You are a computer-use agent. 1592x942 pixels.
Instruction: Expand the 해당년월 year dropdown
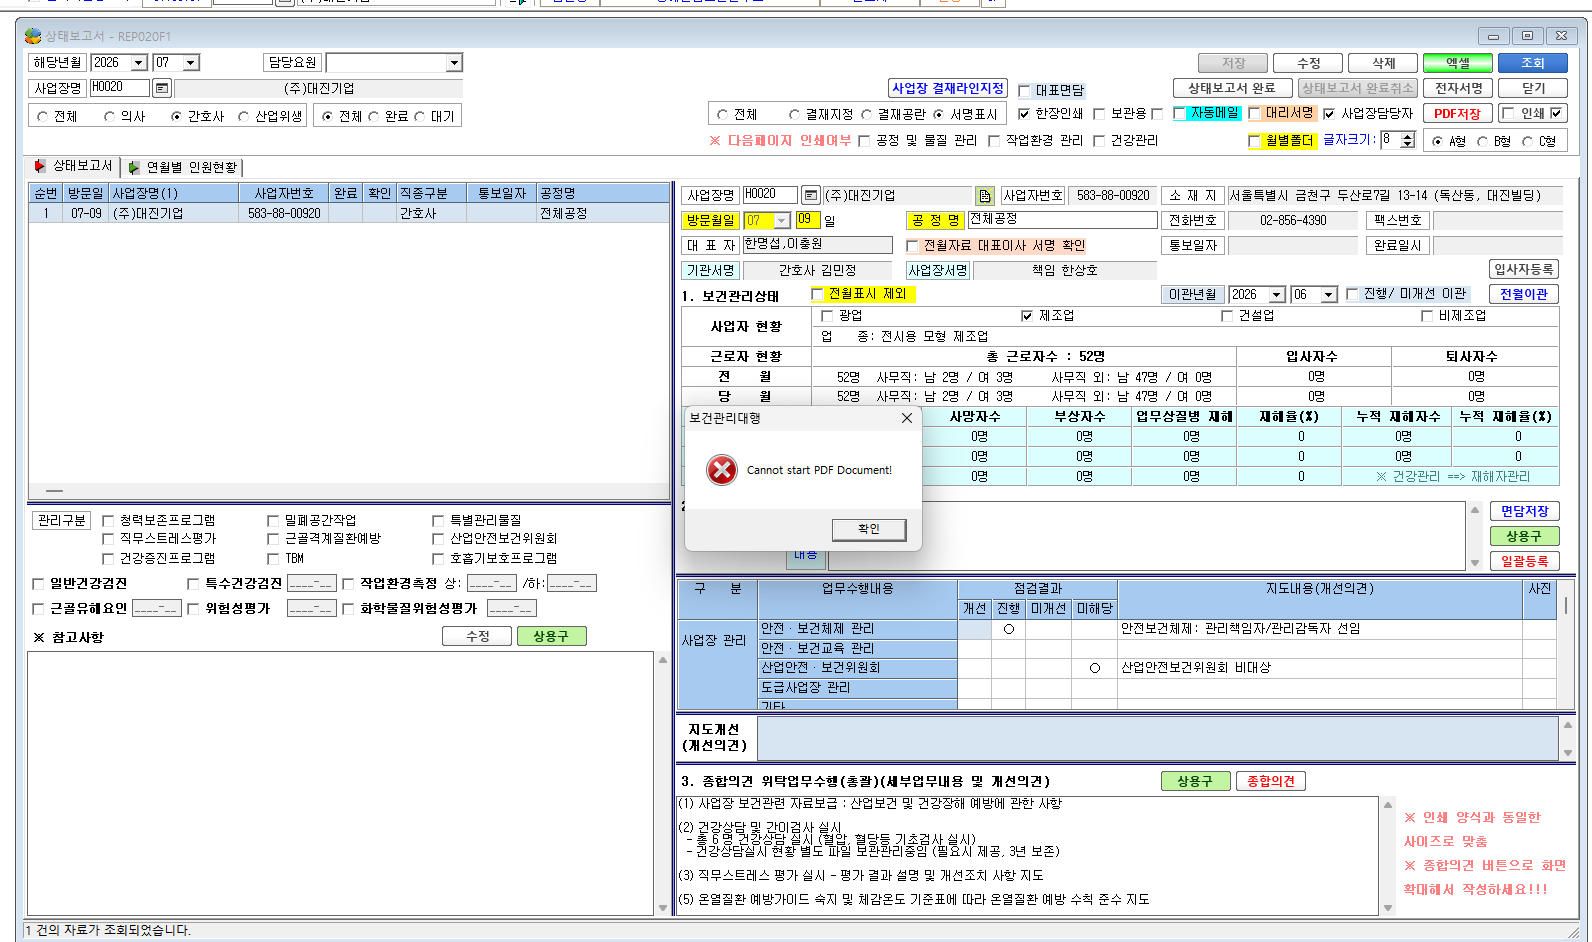[139, 63]
